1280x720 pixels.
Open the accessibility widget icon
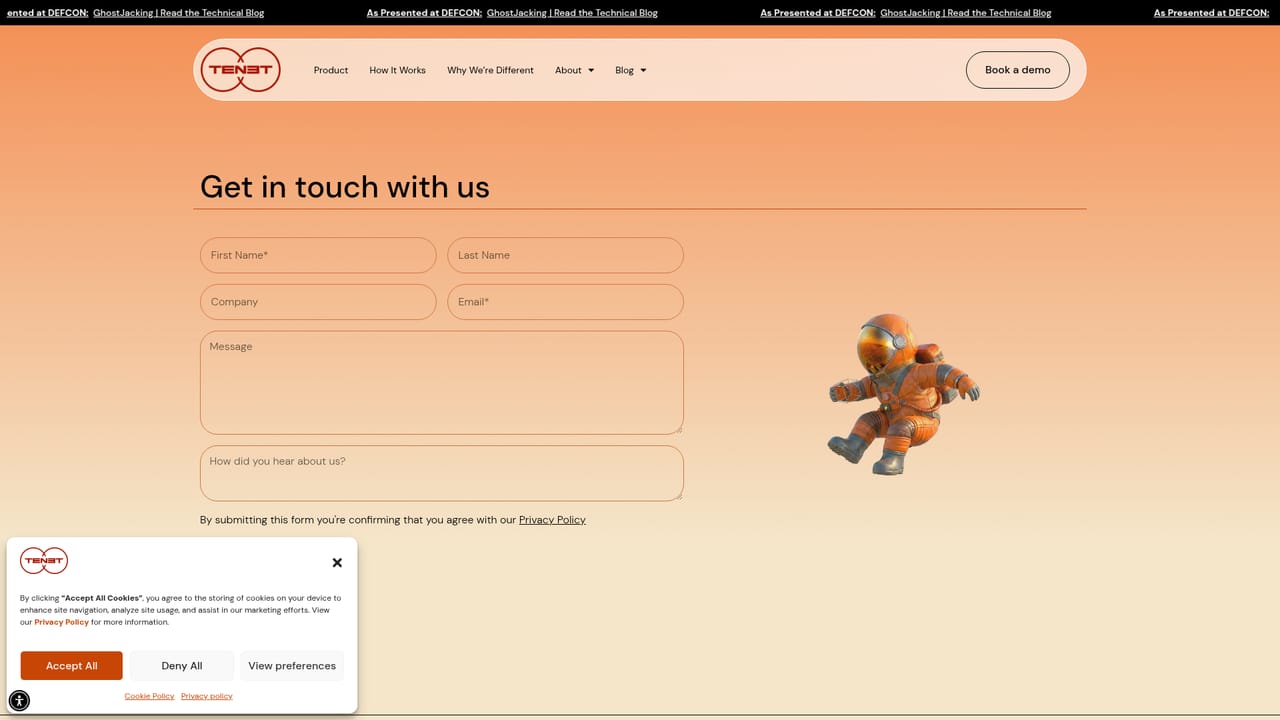pos(19,700)
